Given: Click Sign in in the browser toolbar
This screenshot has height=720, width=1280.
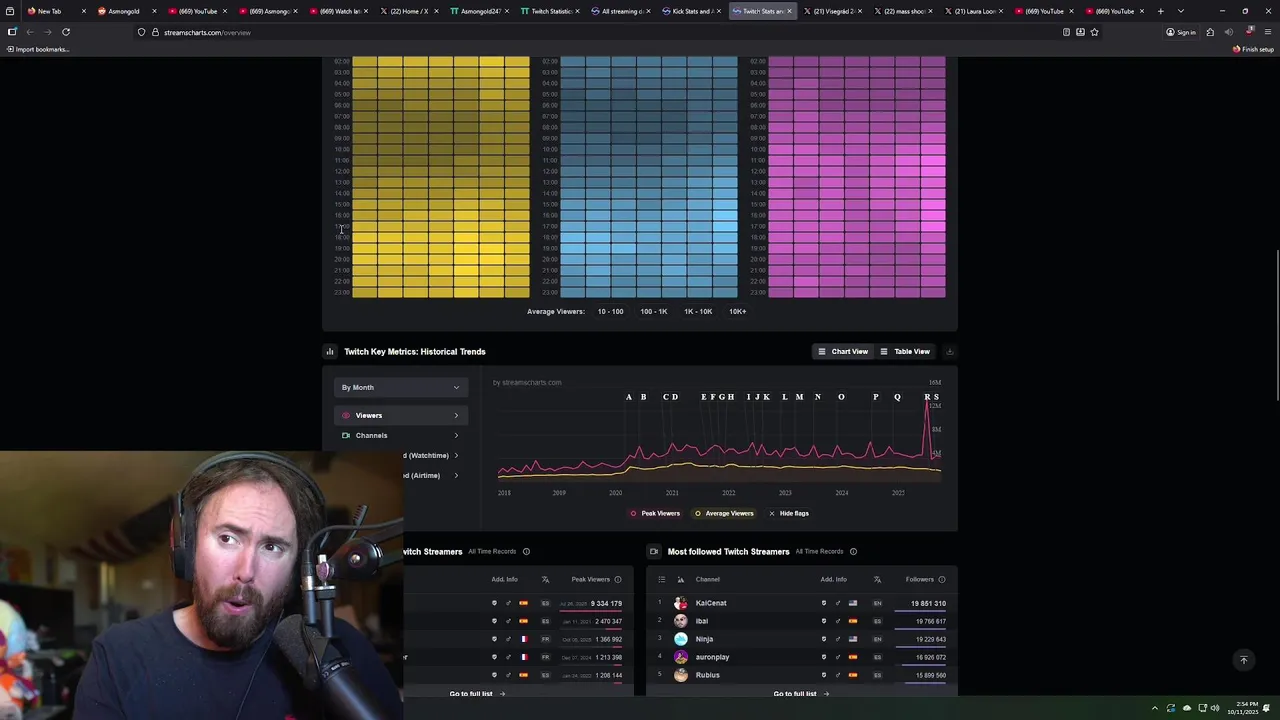Looking at the screenshot, I should (1181, 32).
